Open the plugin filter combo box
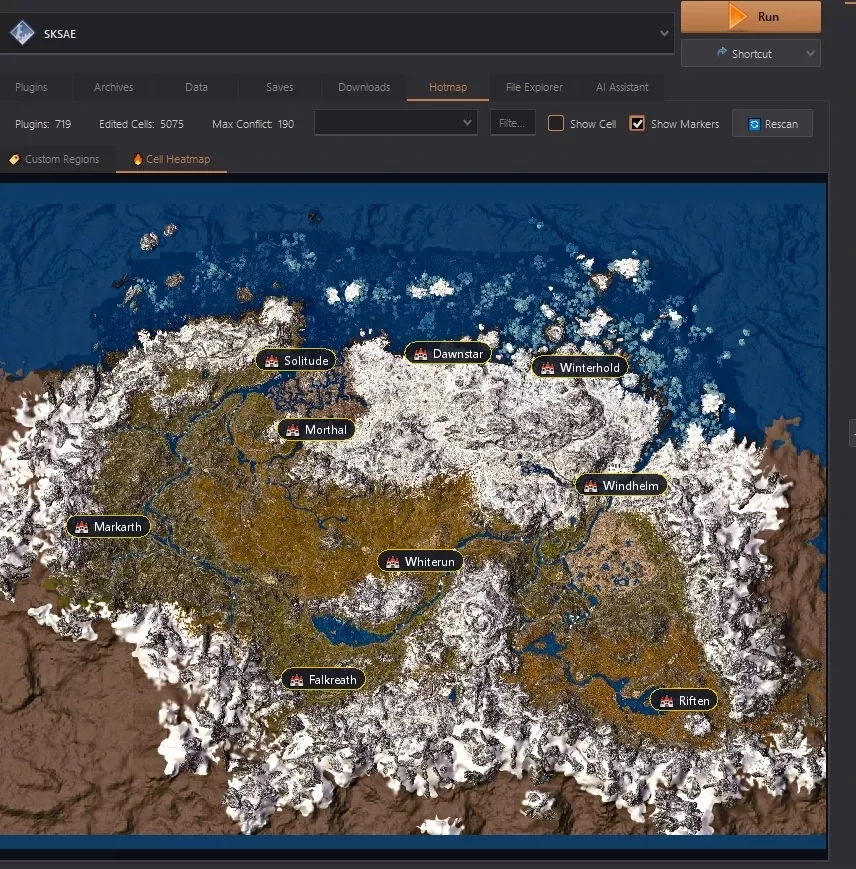Viewport: 856px width, 869px height. 396,122
